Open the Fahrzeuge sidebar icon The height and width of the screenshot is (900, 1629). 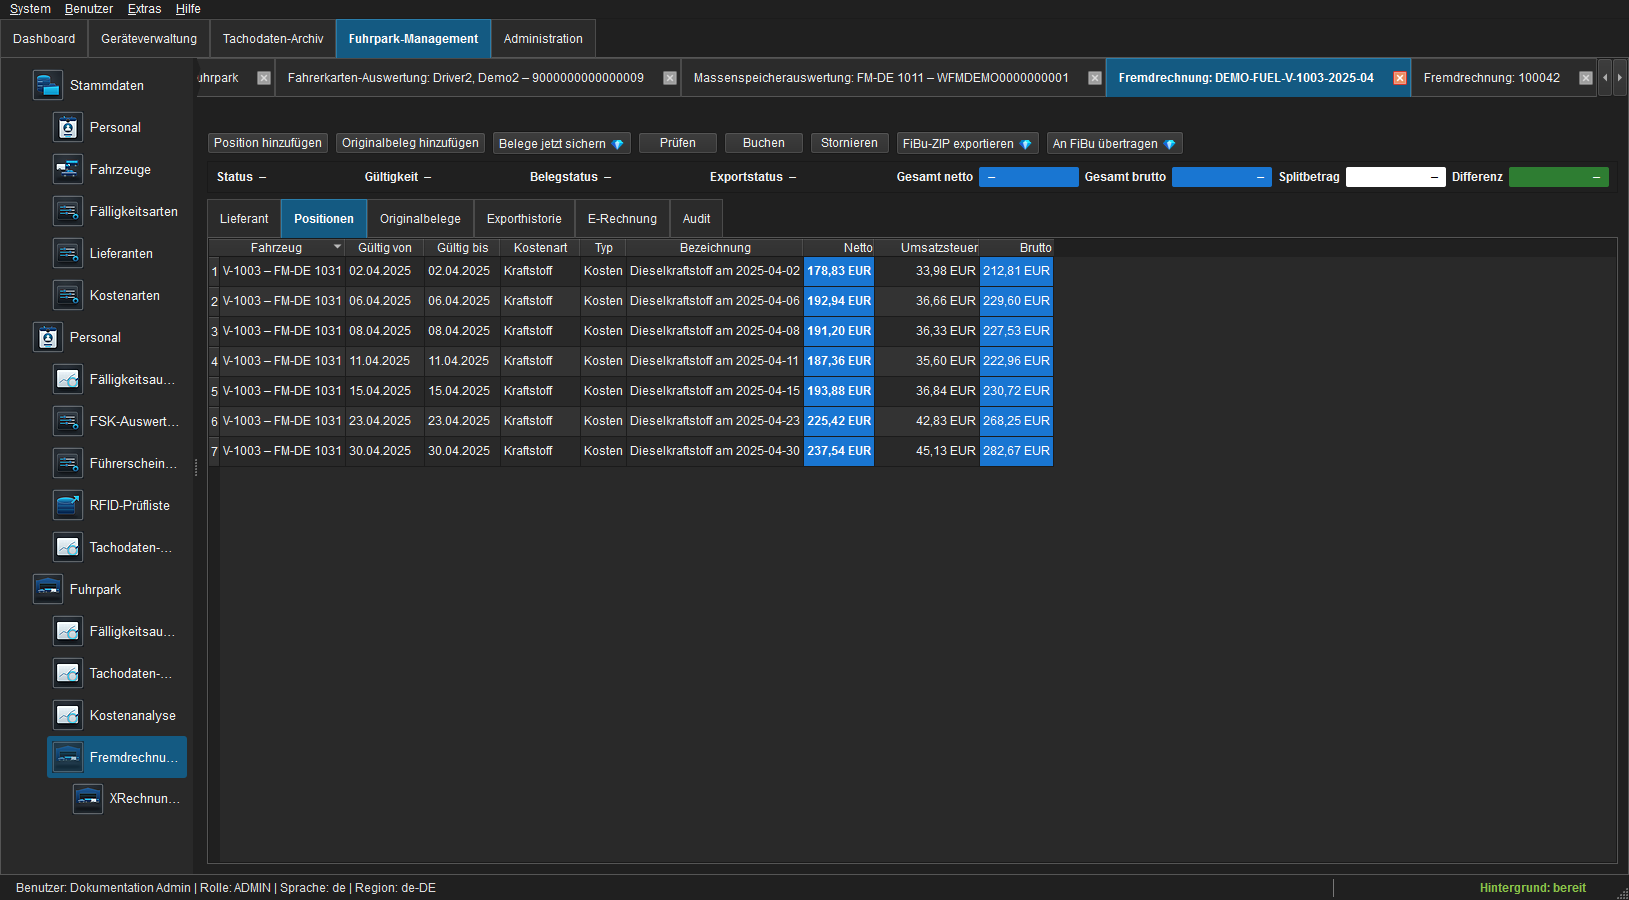(68, 169)
